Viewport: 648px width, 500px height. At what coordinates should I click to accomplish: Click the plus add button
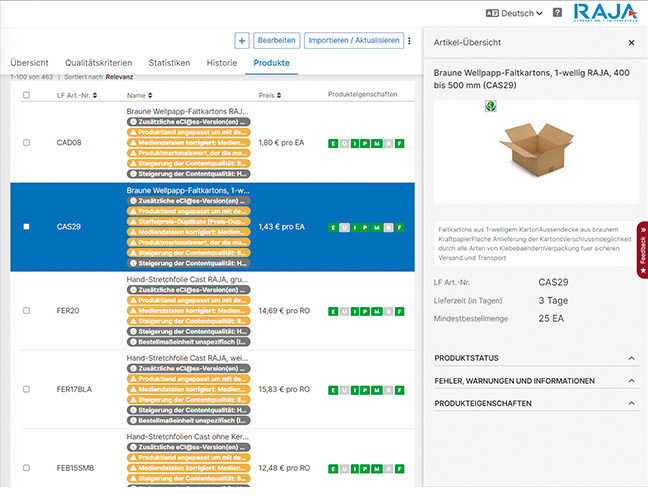coord(242,40)
